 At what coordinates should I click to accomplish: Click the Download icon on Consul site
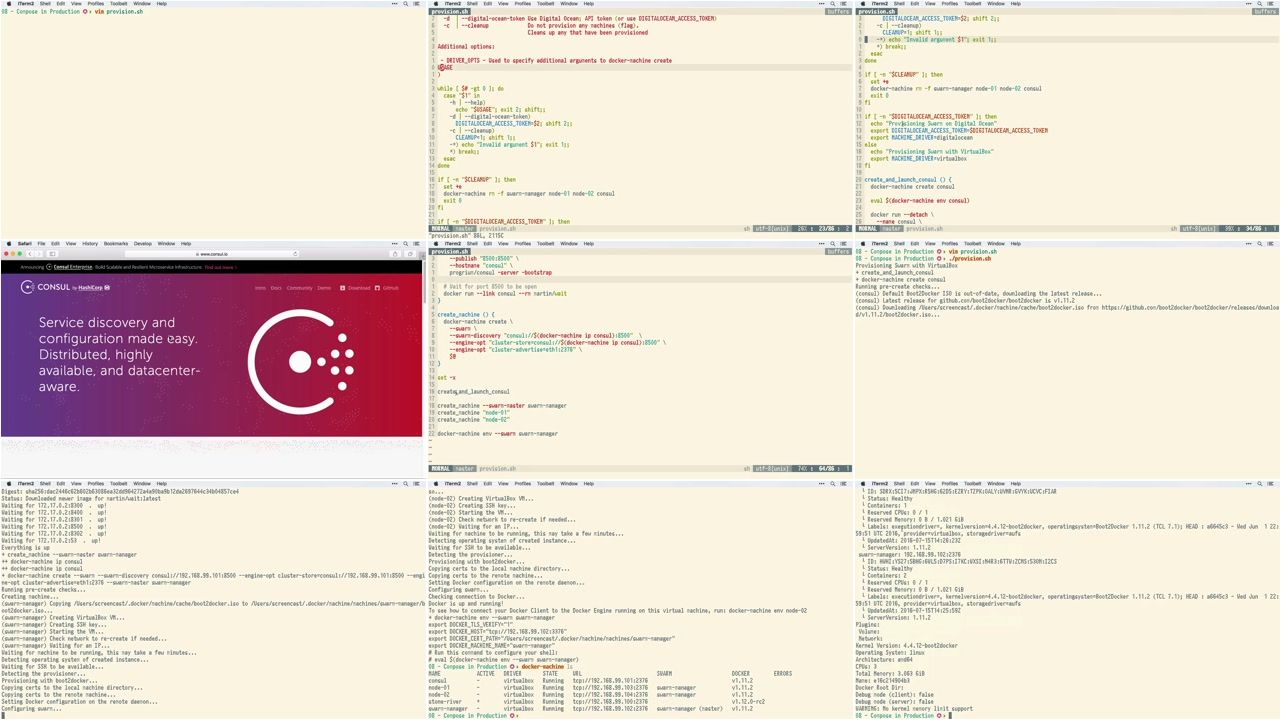pos(342,288)
